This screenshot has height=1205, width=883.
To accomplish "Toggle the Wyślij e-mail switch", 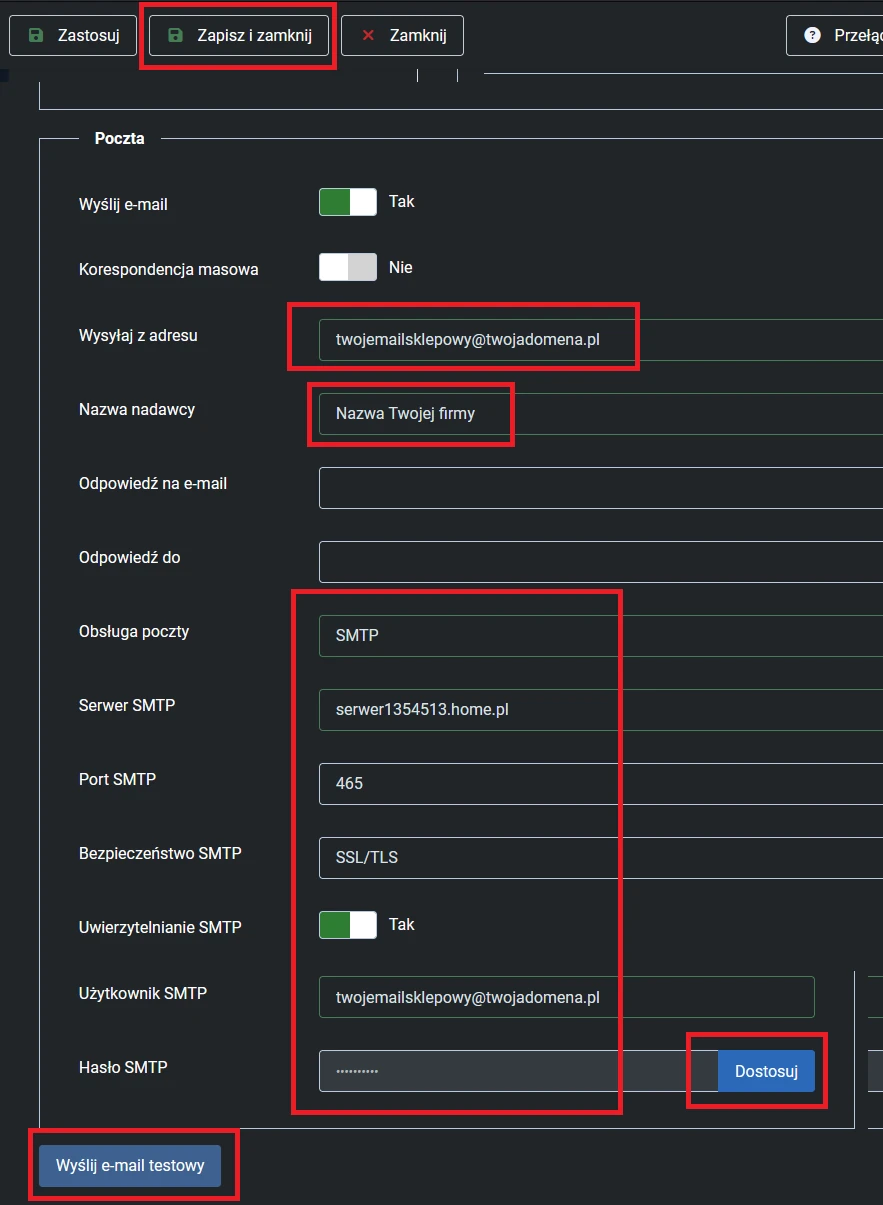I will pyautogui.click(x=347, y=202).
